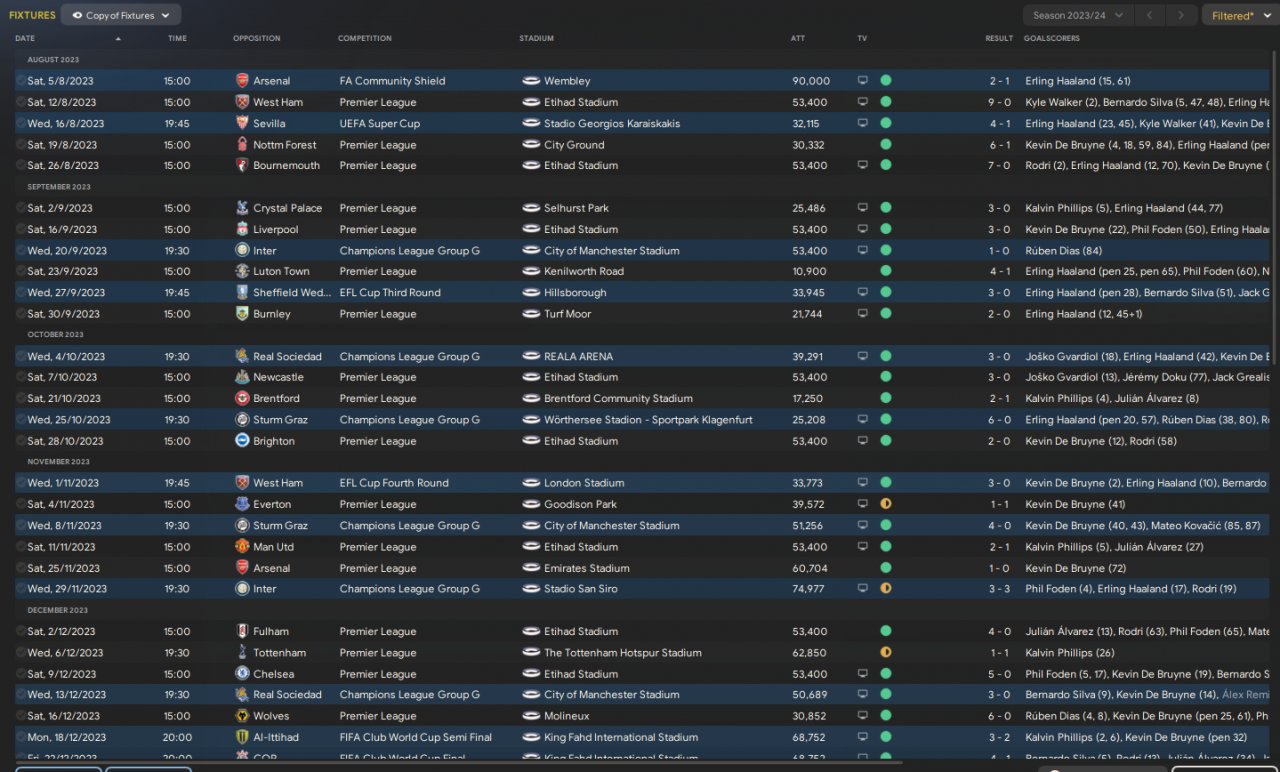The height and width of the screenshot is (772, 1280).
Task: Go to the next season with the right arrow
Action: (x=1182, y=15)
